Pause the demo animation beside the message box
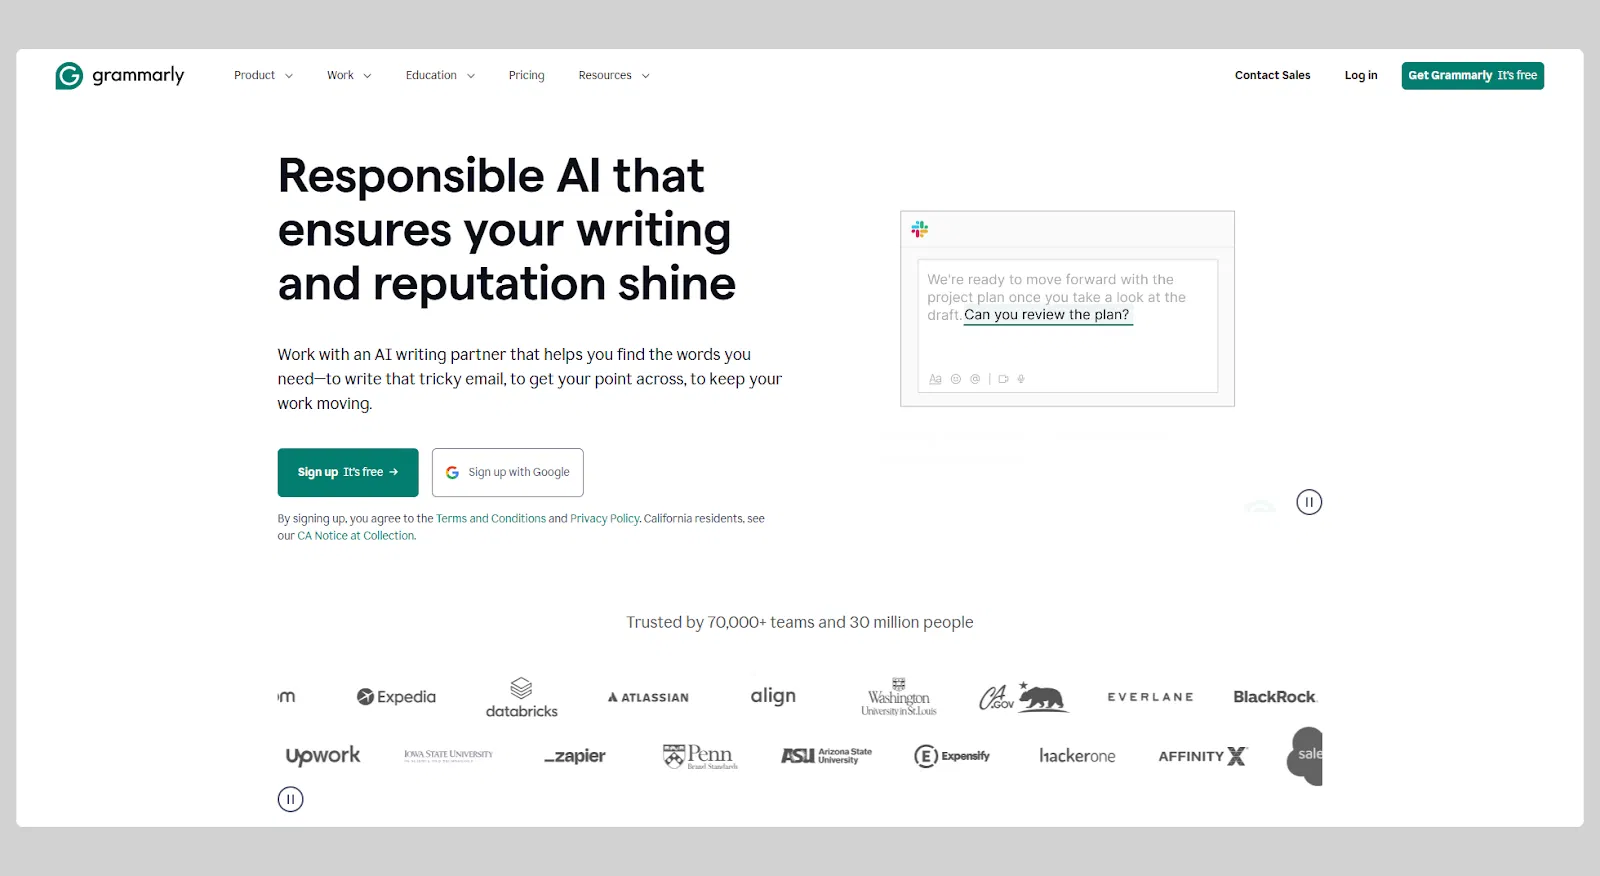The width and height of the screenshot is (1600, 876). coord(1309,502)
